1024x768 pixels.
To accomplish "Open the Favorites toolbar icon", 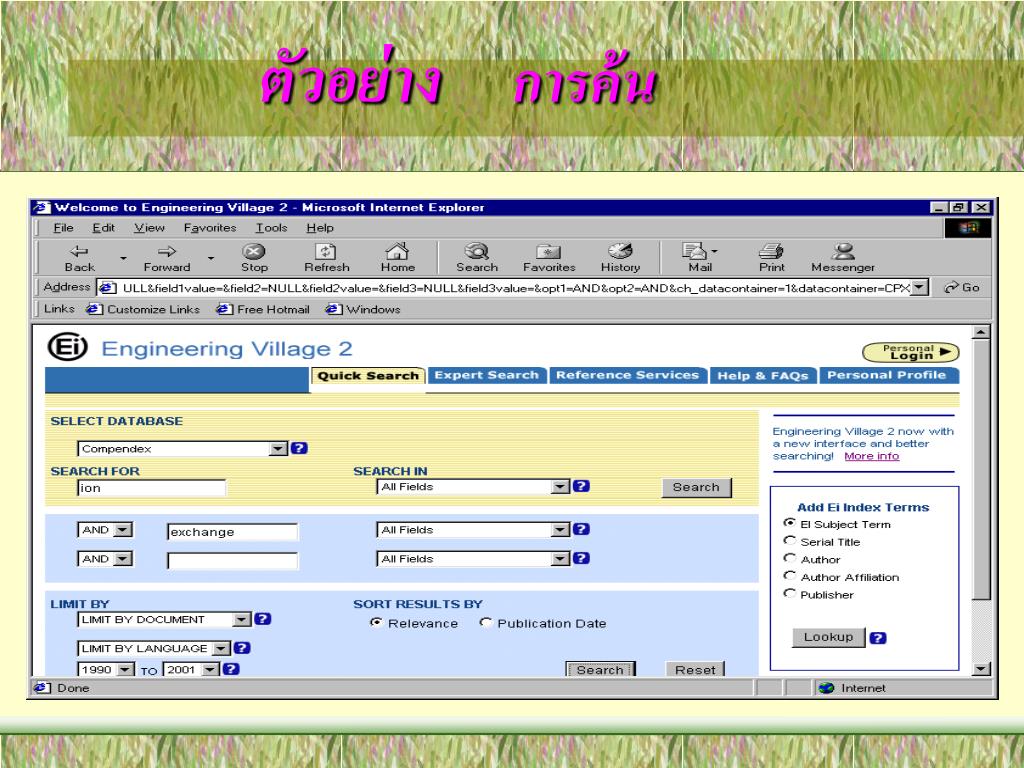I will (549, 251).
